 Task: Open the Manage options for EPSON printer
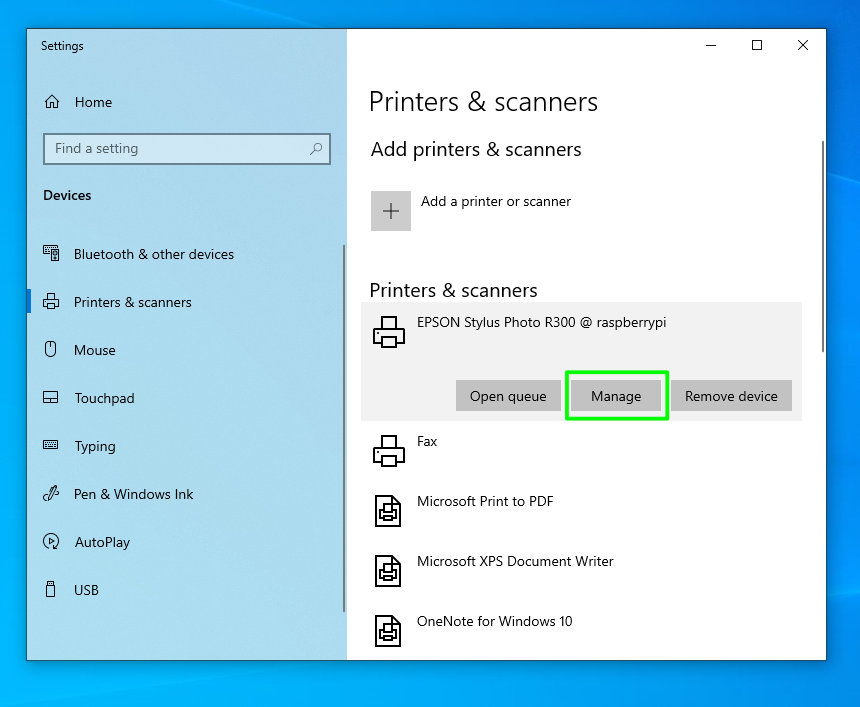[x=616, y=395]
